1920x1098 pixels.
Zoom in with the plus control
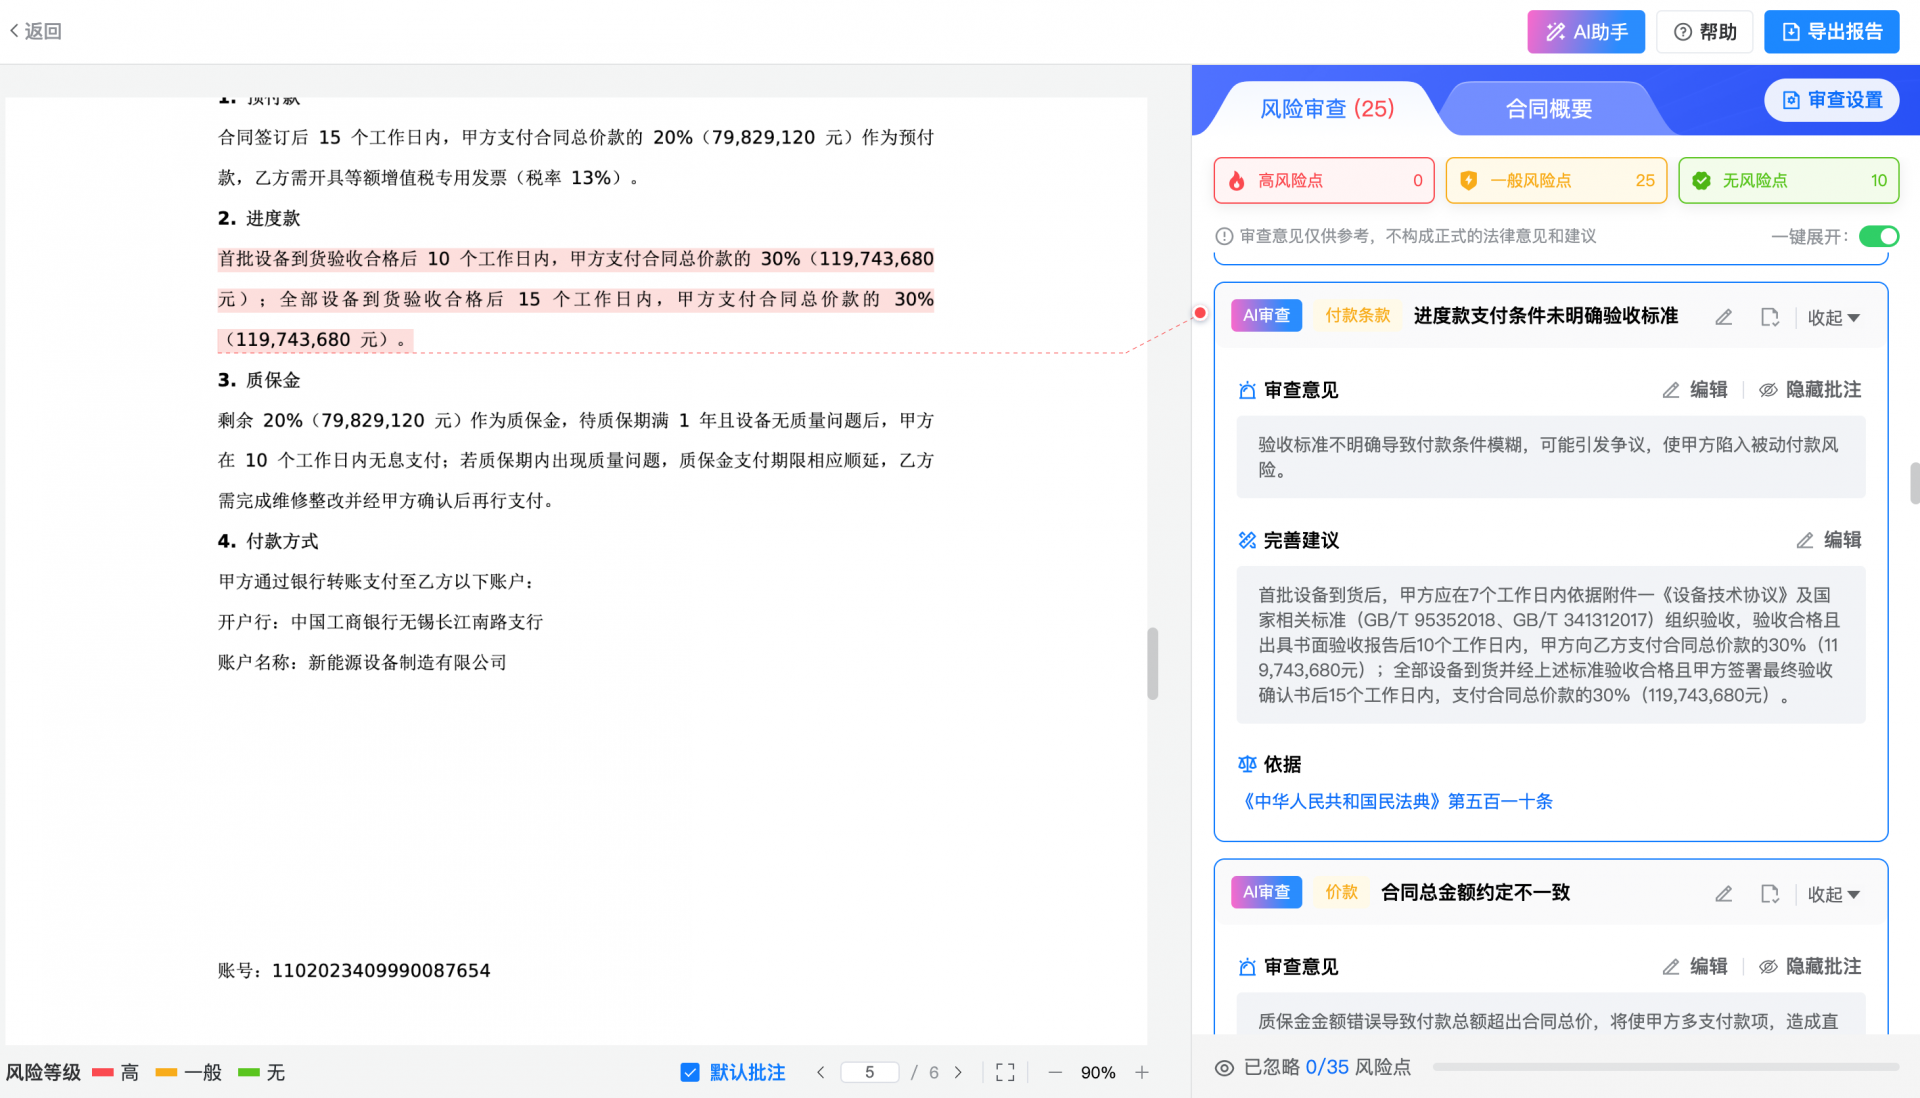(x=1141, y=1071)
